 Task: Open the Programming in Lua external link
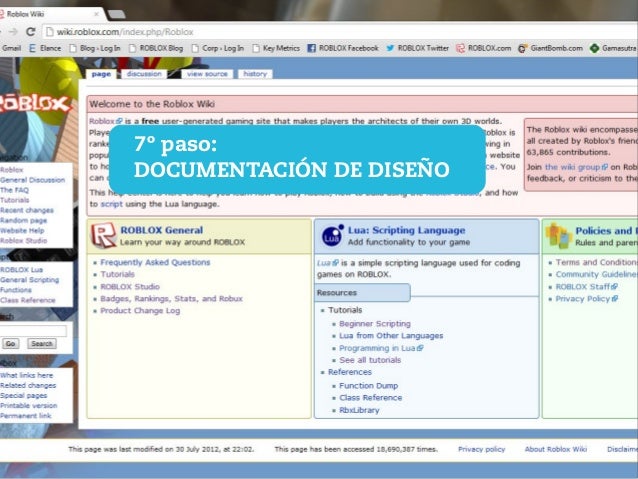[381, 348]
